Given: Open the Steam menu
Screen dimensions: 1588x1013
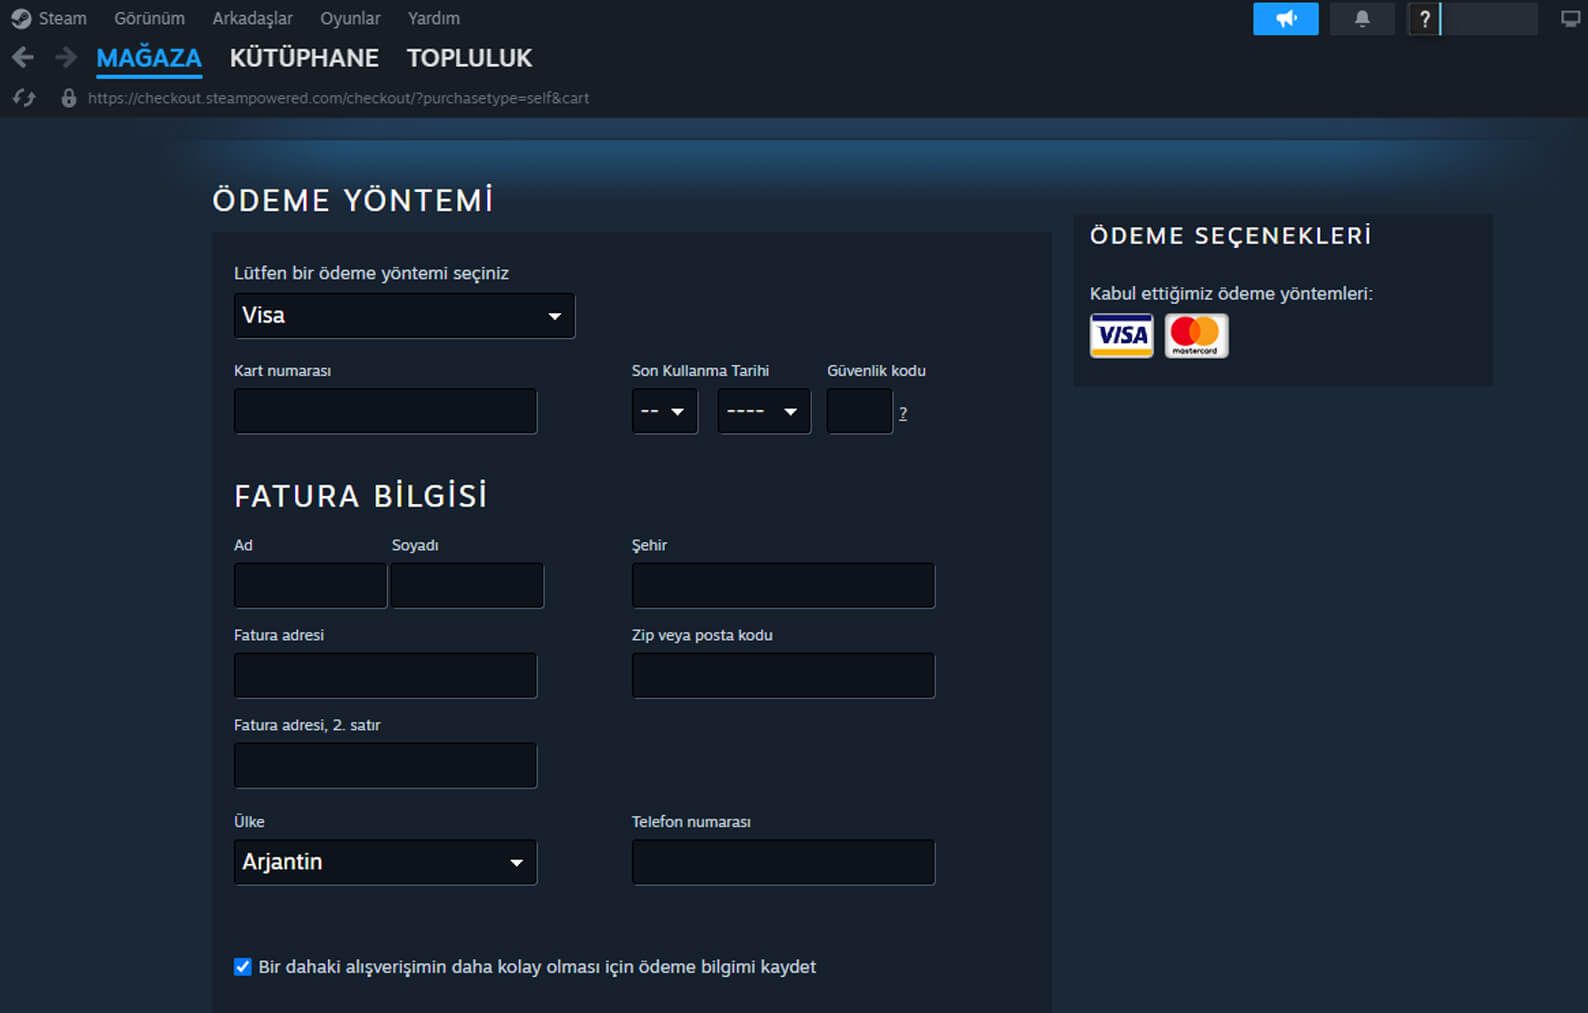Looking at the screenshot, I should [x=63, y=19].
